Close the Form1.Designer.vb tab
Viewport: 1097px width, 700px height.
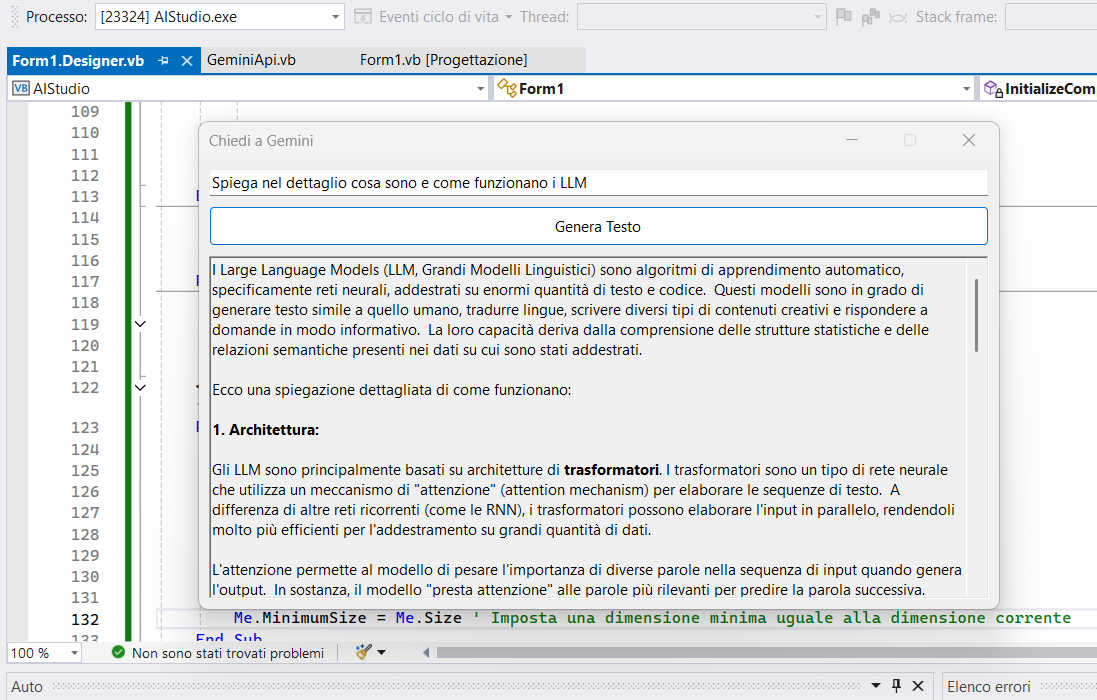[x=187, y=61]
